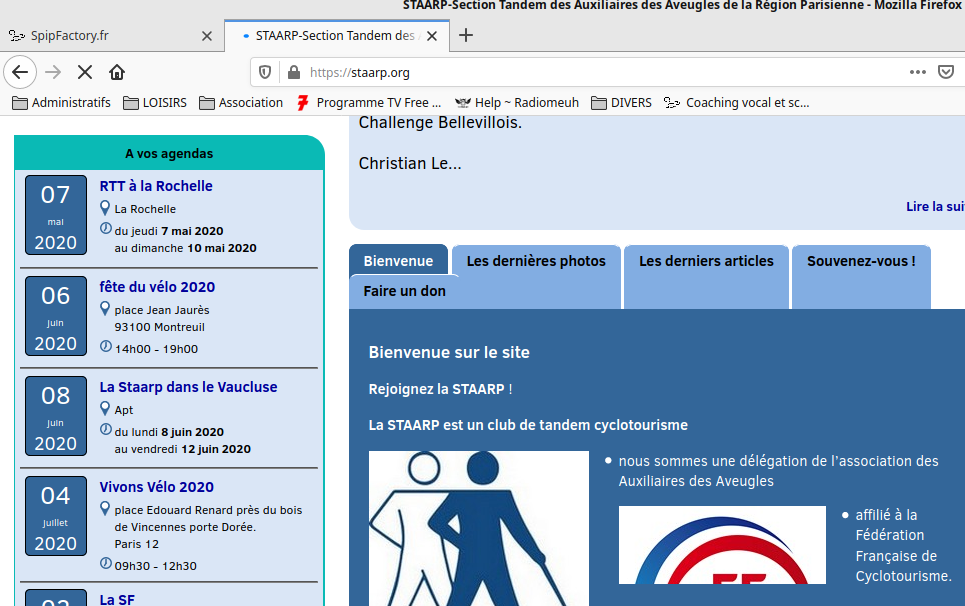Open the LOISIRS bookmarks folder
The width and height of the screenshot is (965, 606).
(155, 103)
